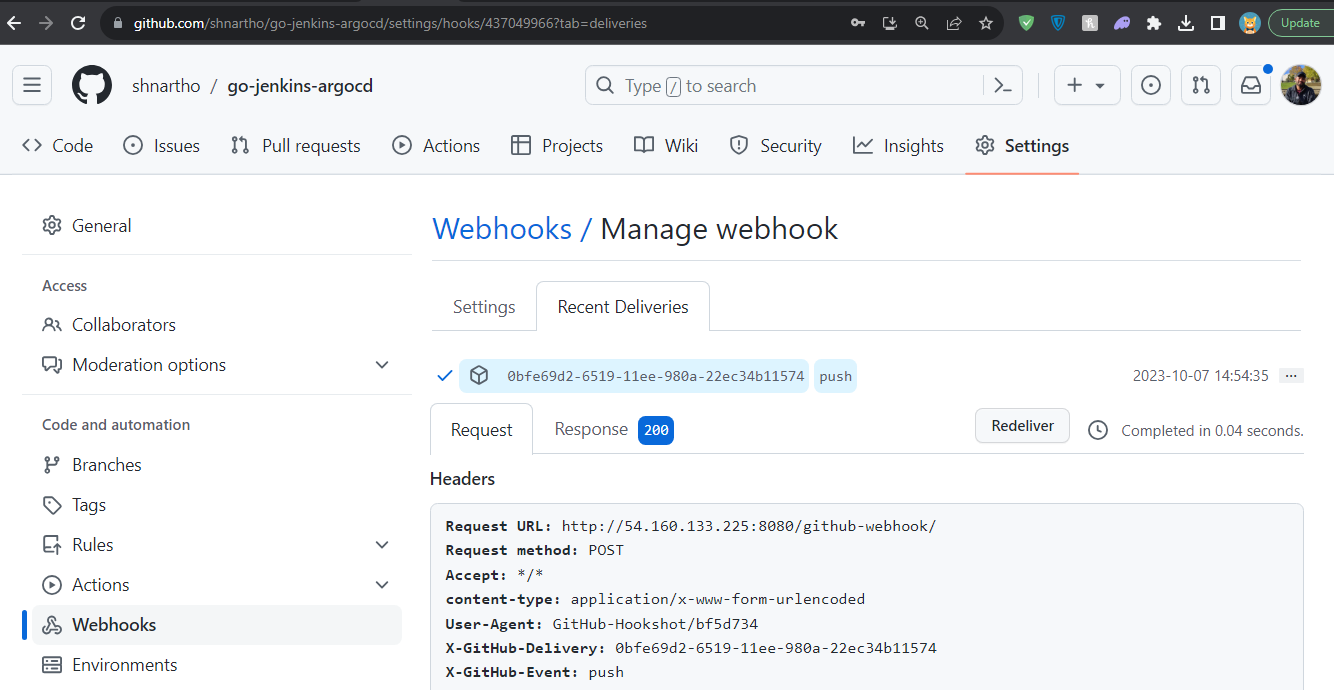Select the Recent Deliveries tab
The width and height of the screenshot is (1334, 690).
coord(623,307)
